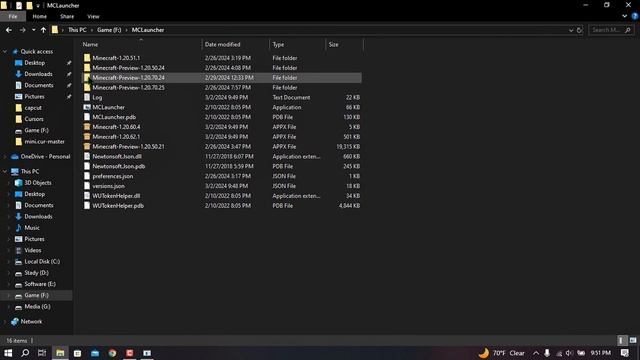Image resolution: width=640 pixels, height=360 pixels.
Task: Select the Minecraft-1.20.62.1 APPX icon
Action: click(87, 137)
